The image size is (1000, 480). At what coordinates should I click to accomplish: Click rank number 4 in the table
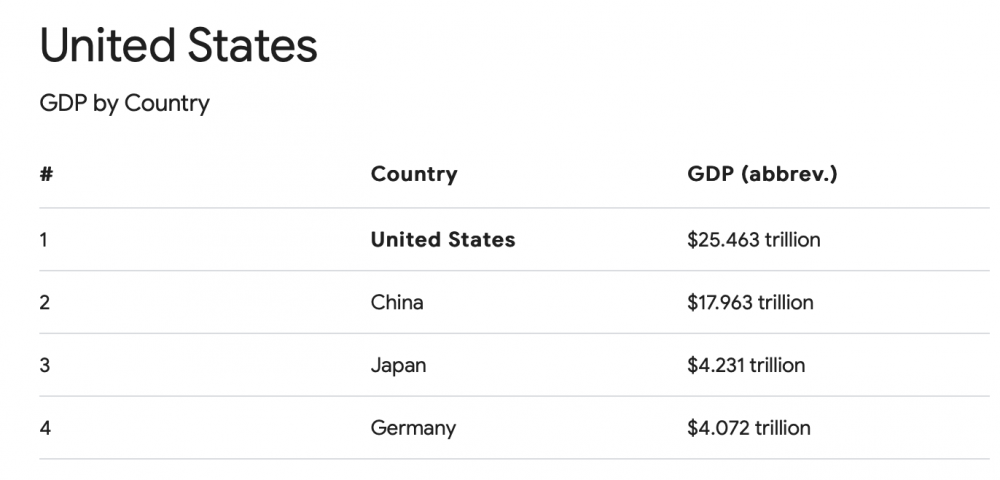(45, 428)
